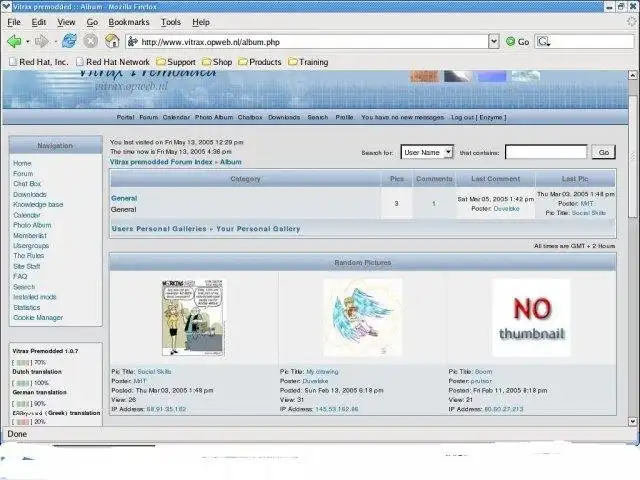The height and width of the screenshot is (480, 640).
Task: Click the German translation 90% progress bar
Action: pyautogui.click(x=23, y=404)
